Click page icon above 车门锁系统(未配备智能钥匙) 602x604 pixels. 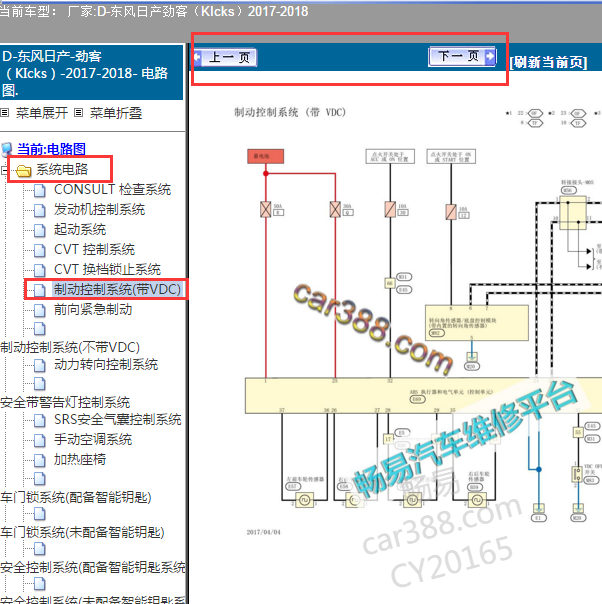coord(39,514)
